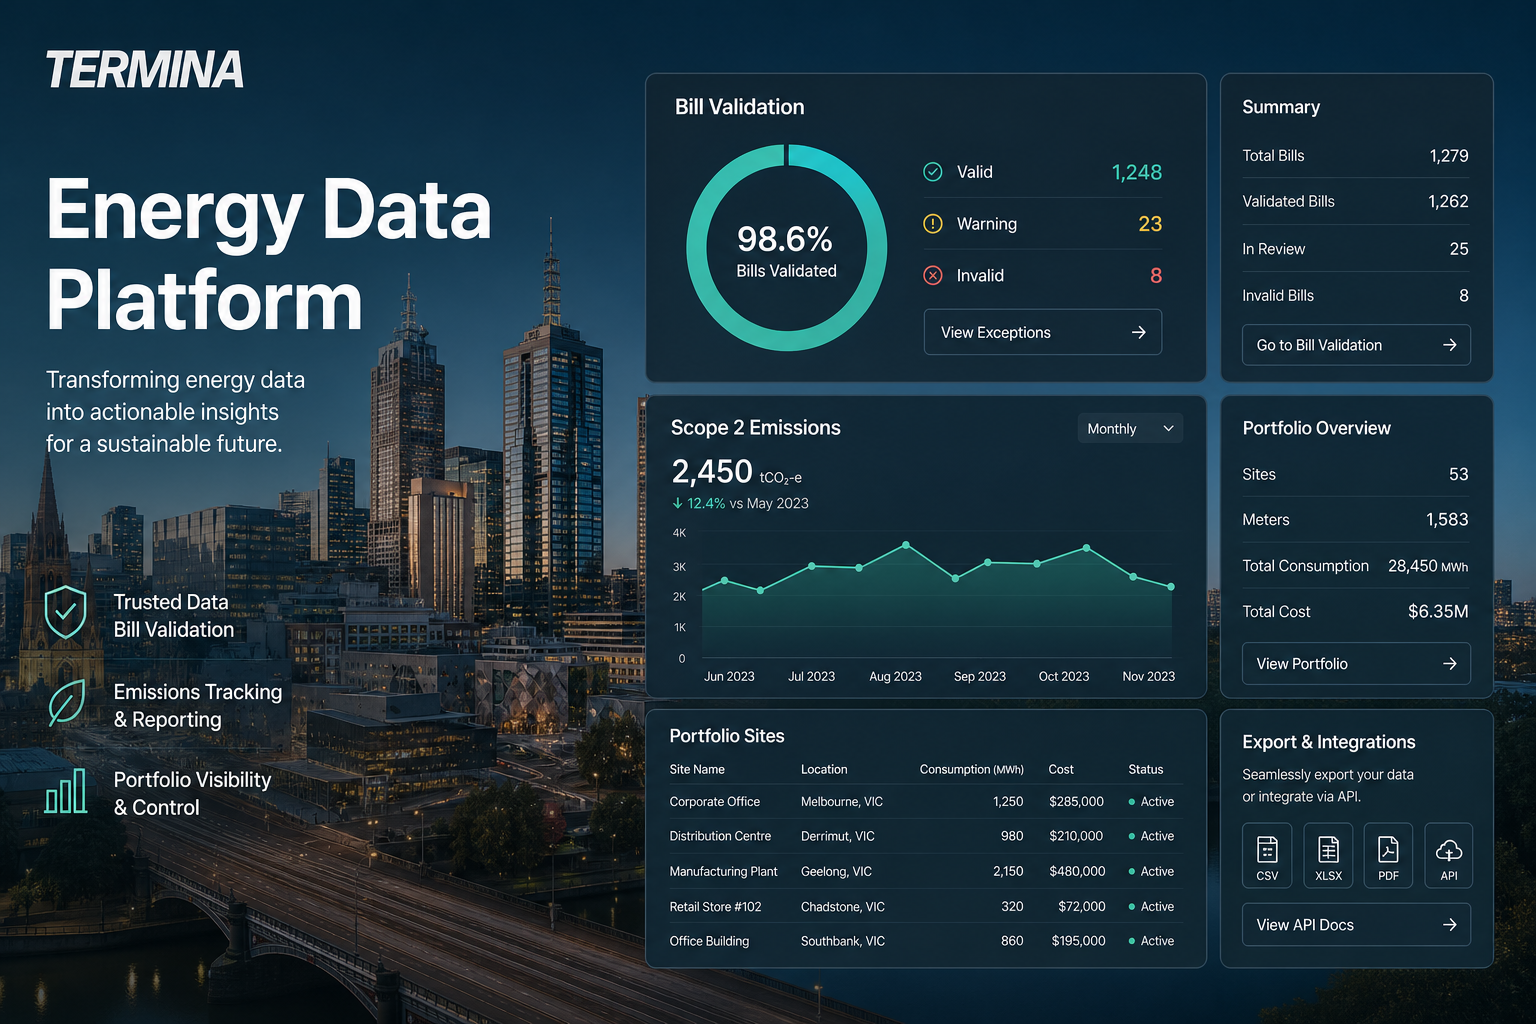Click the Warning count 23

coord(1150,224)
